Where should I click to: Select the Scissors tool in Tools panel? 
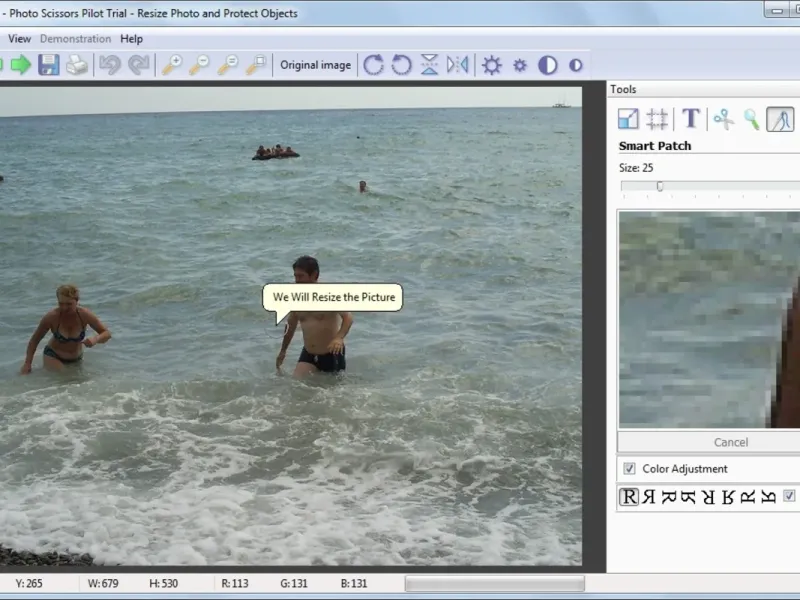pos(723,119)
